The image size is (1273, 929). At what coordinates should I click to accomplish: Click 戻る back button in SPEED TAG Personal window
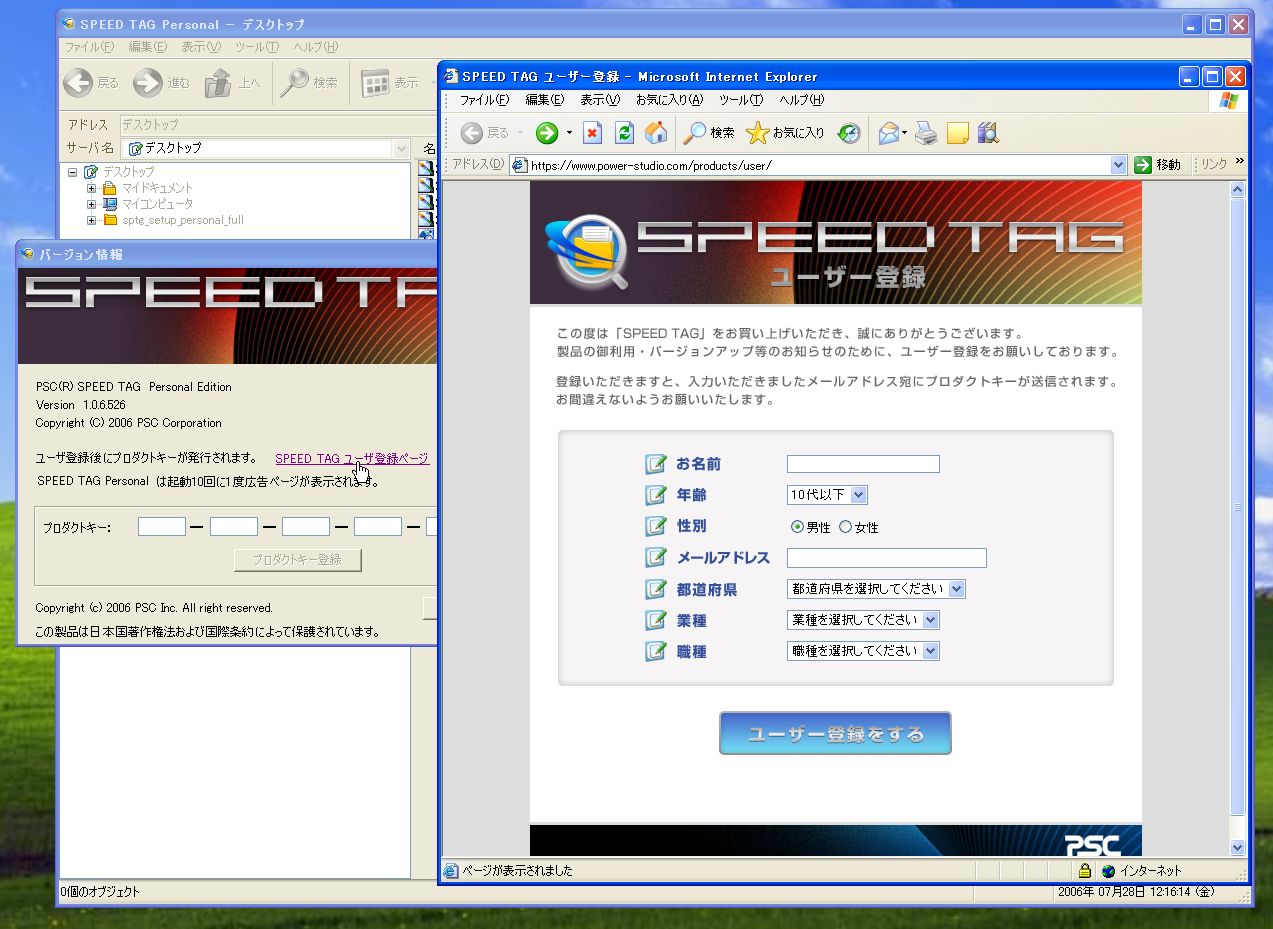point(91,83)
